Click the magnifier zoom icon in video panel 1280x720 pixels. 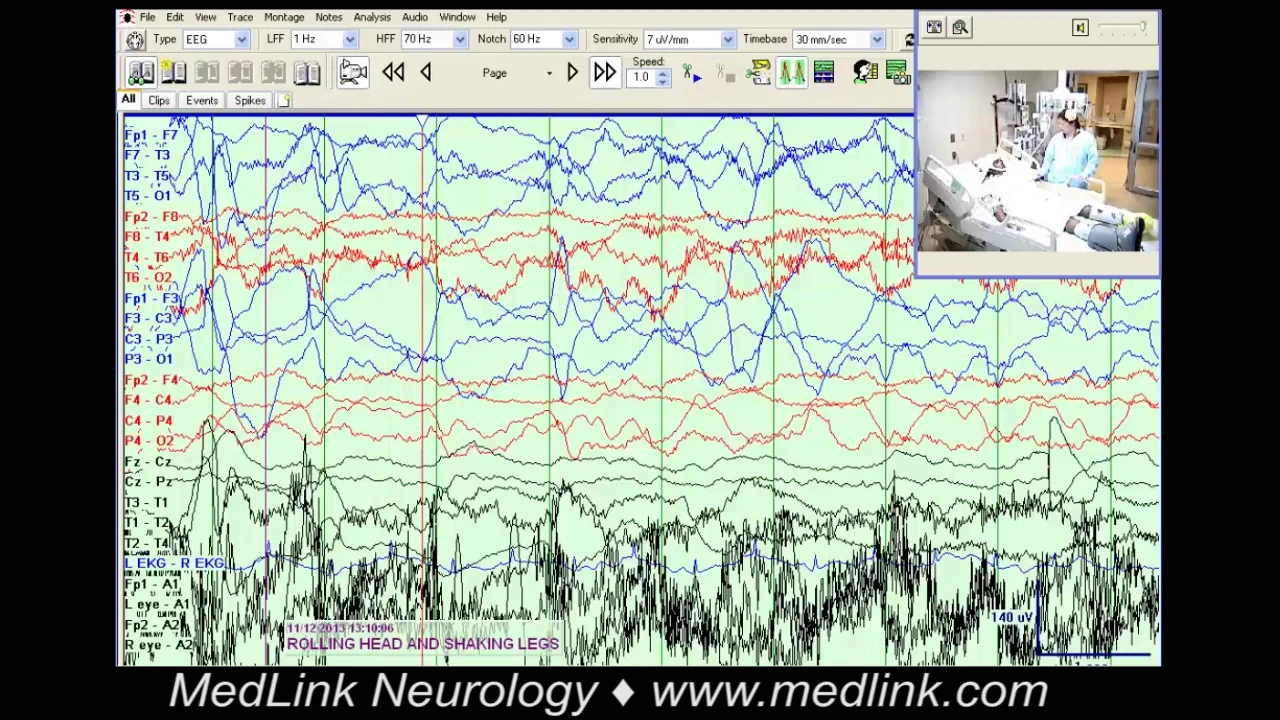pos(960,28)
